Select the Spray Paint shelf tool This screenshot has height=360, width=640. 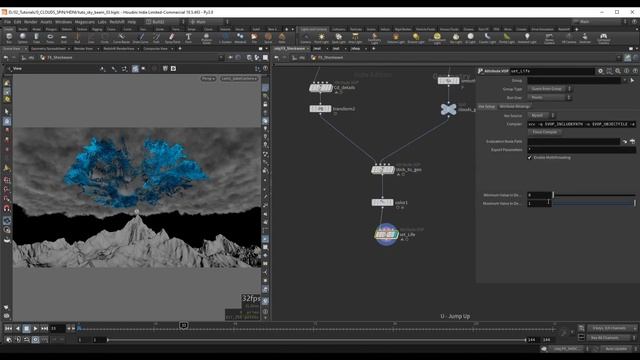click(x=172, y=38)
